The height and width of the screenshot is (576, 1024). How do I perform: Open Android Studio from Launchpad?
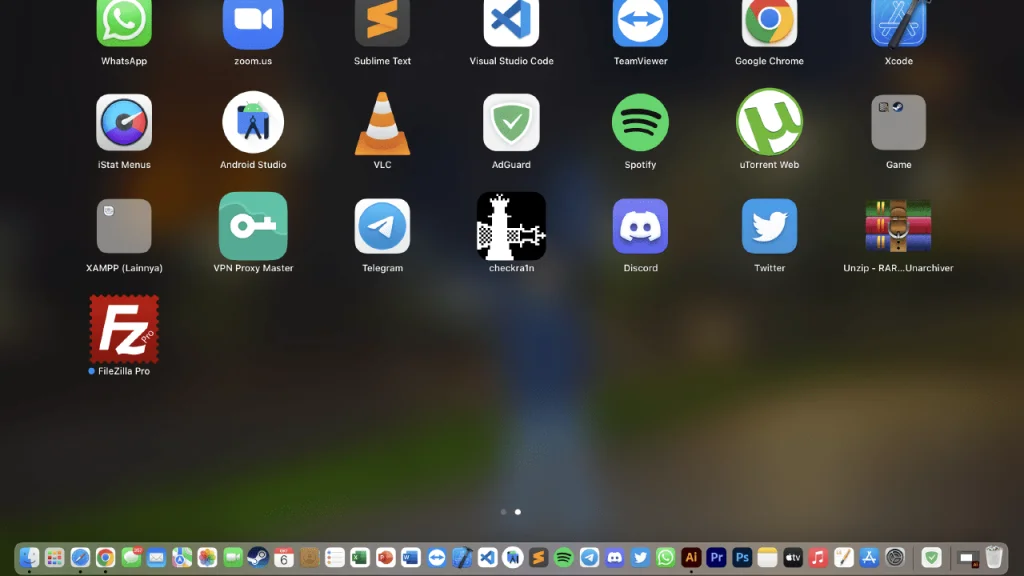click(253, 122)
